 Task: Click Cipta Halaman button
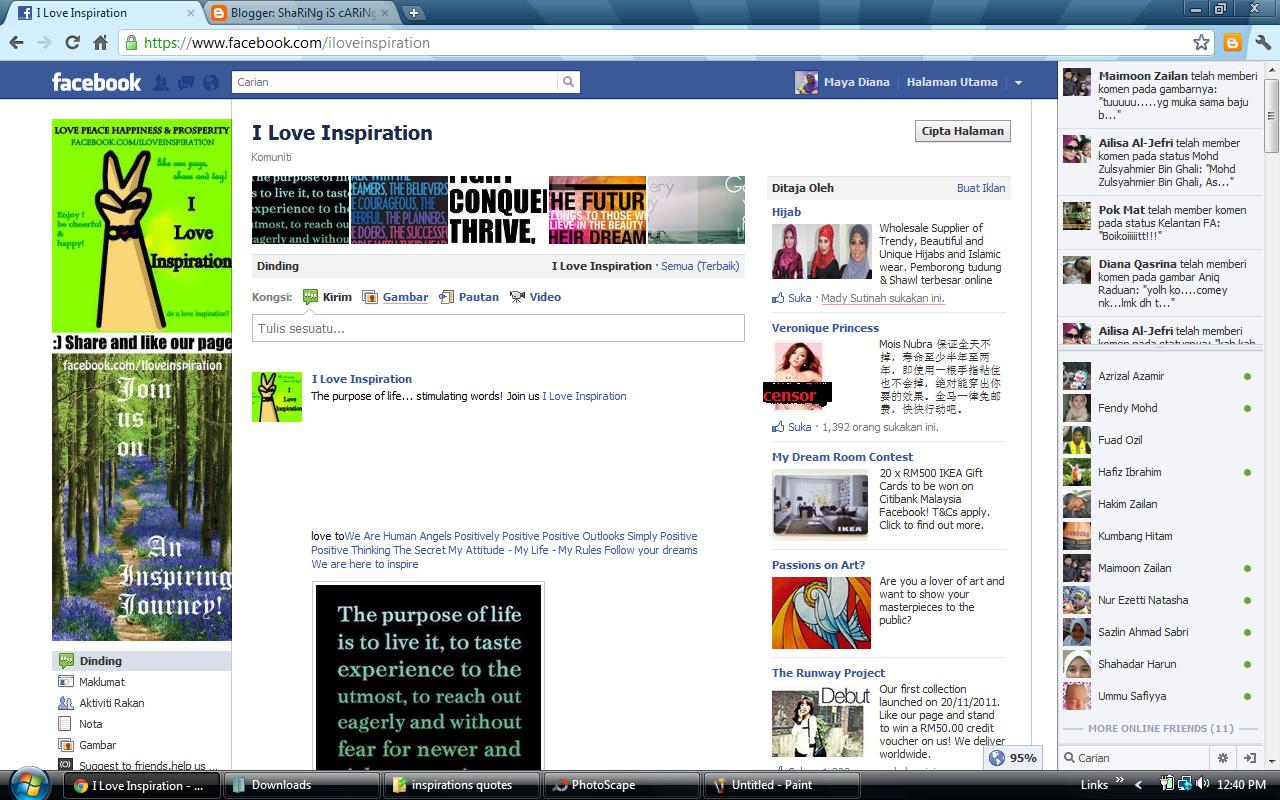click(x=963, y=131)
